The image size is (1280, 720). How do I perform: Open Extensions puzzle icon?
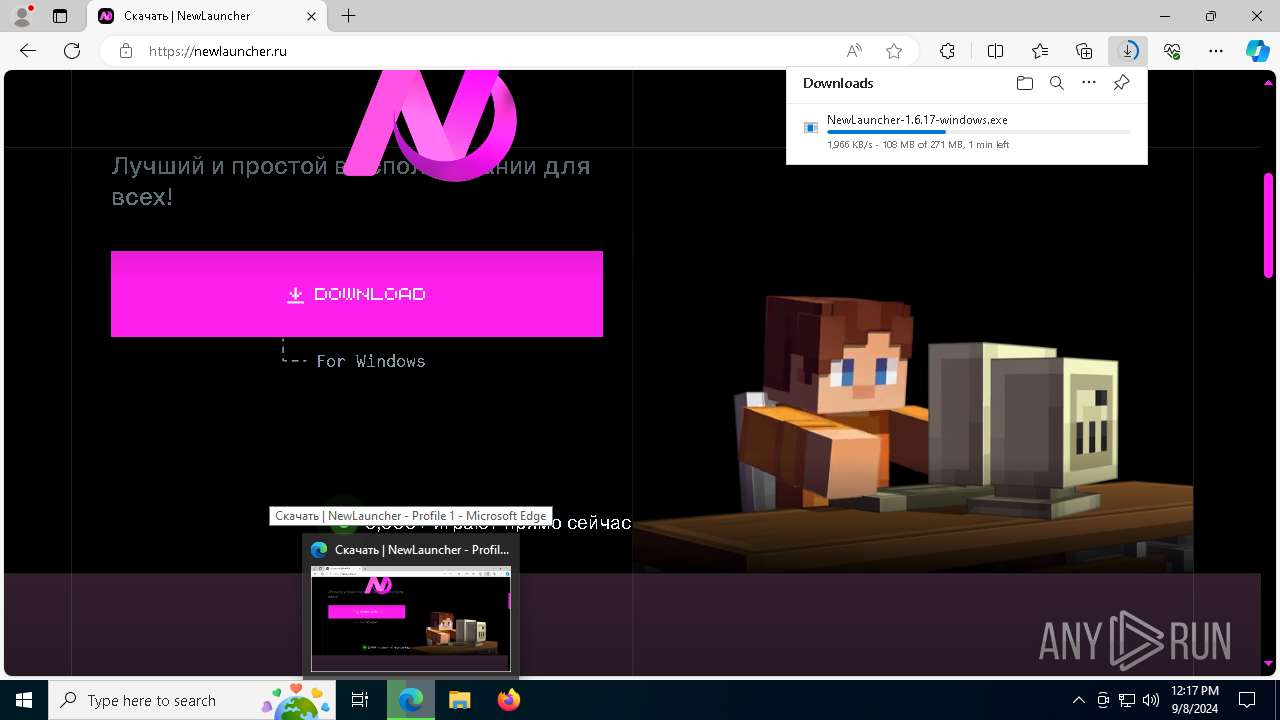pyautogui.click(x=947, y=51)
